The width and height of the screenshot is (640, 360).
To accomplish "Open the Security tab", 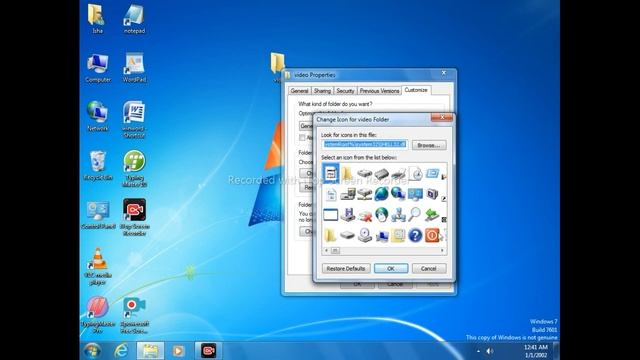I will (345, 91).
